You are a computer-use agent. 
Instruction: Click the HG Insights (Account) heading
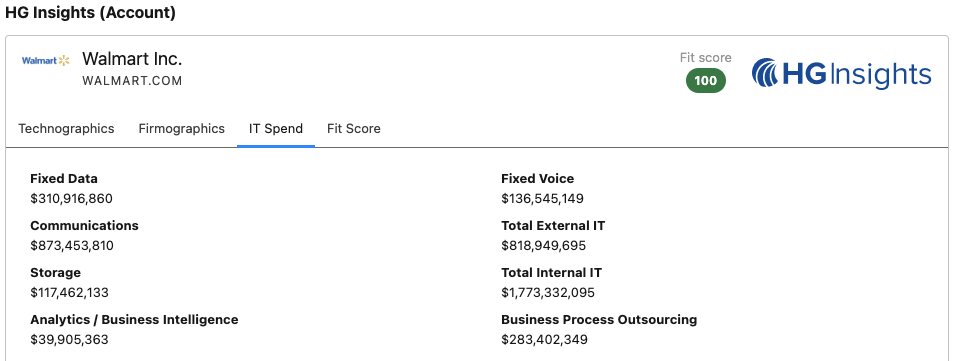point(90,13)
